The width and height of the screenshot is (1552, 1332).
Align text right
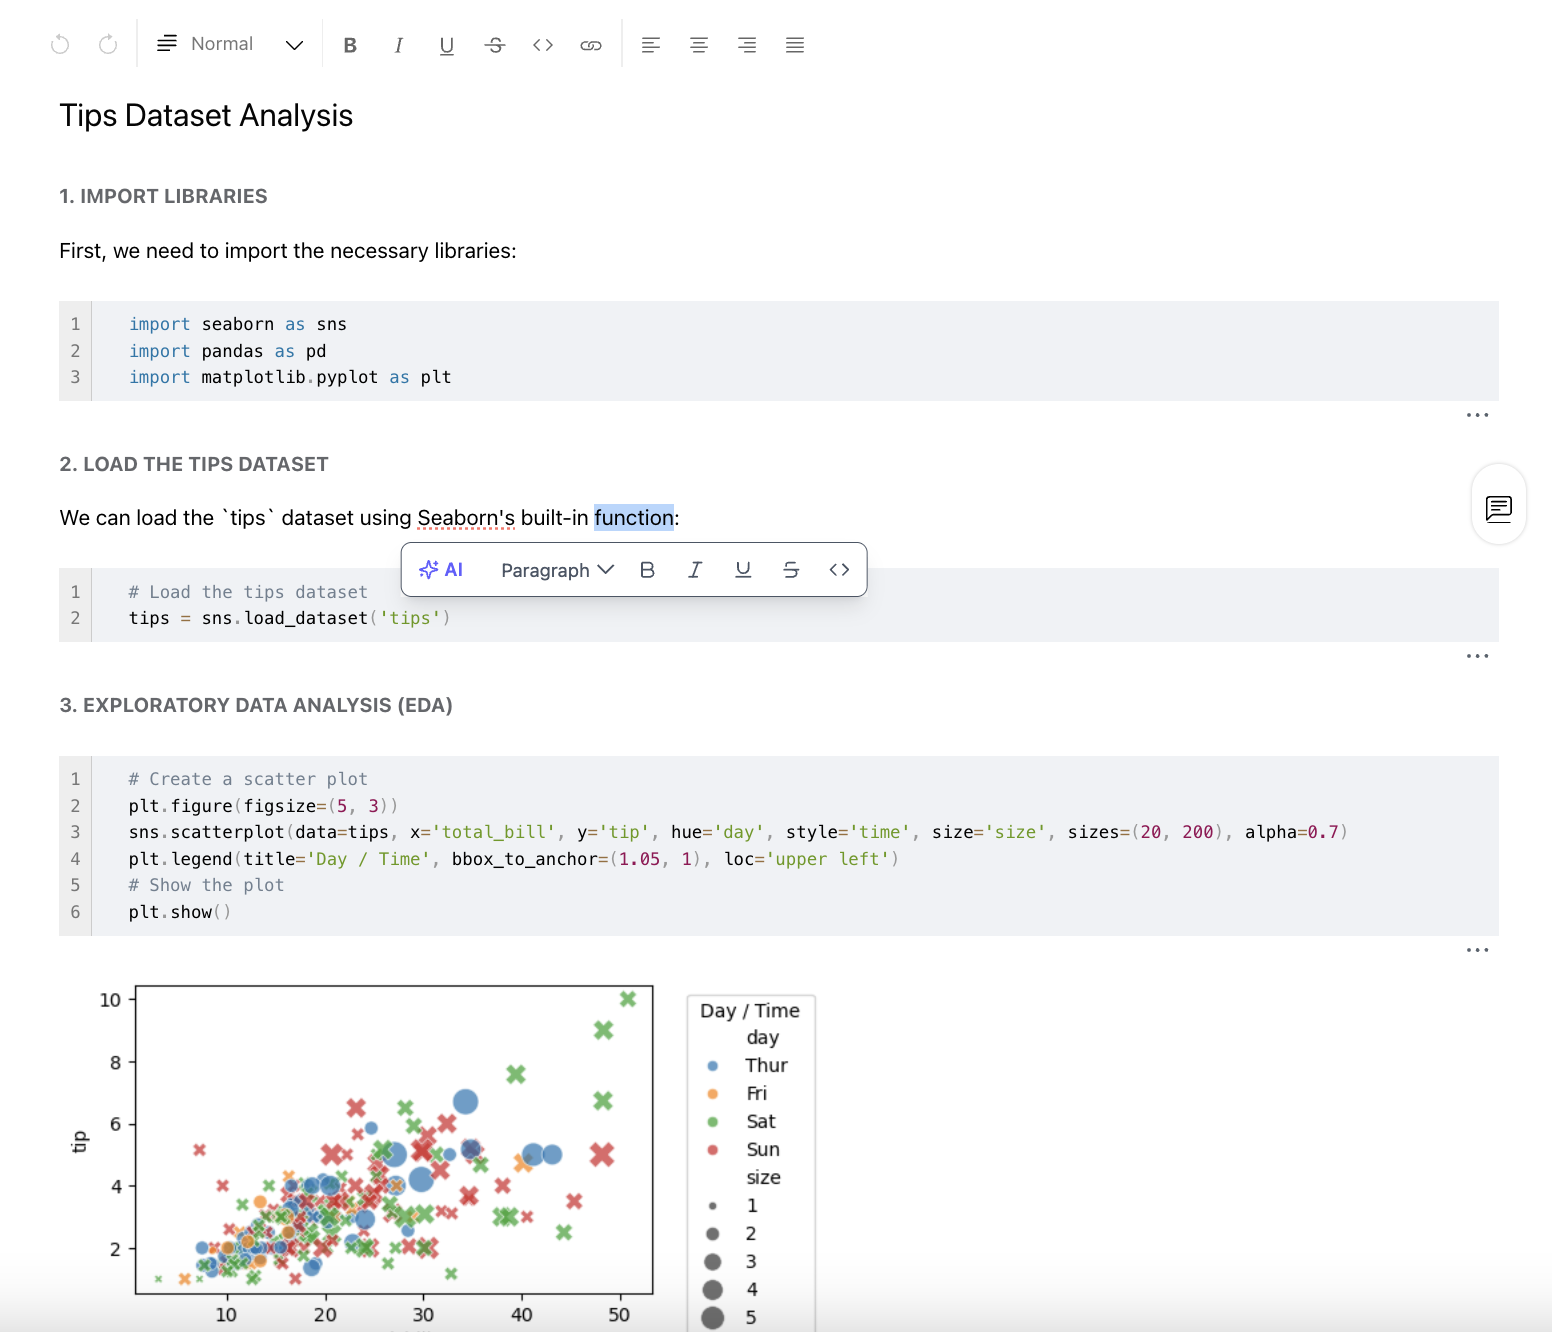pos(747,45)
